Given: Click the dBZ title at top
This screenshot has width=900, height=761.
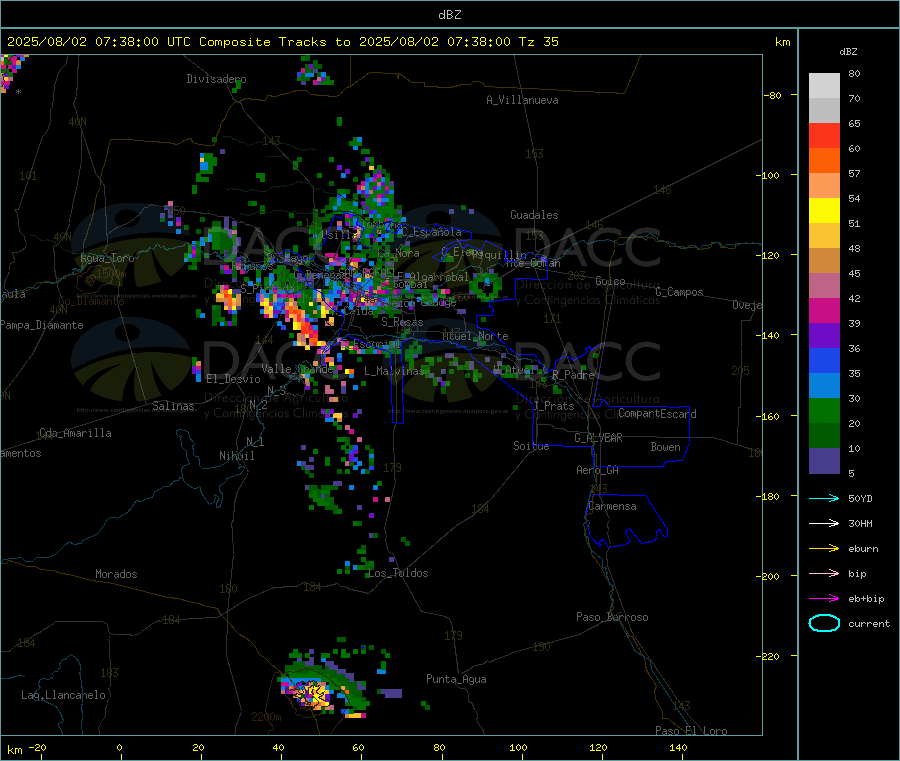Looking at the screenshot, I should (449, 15).
